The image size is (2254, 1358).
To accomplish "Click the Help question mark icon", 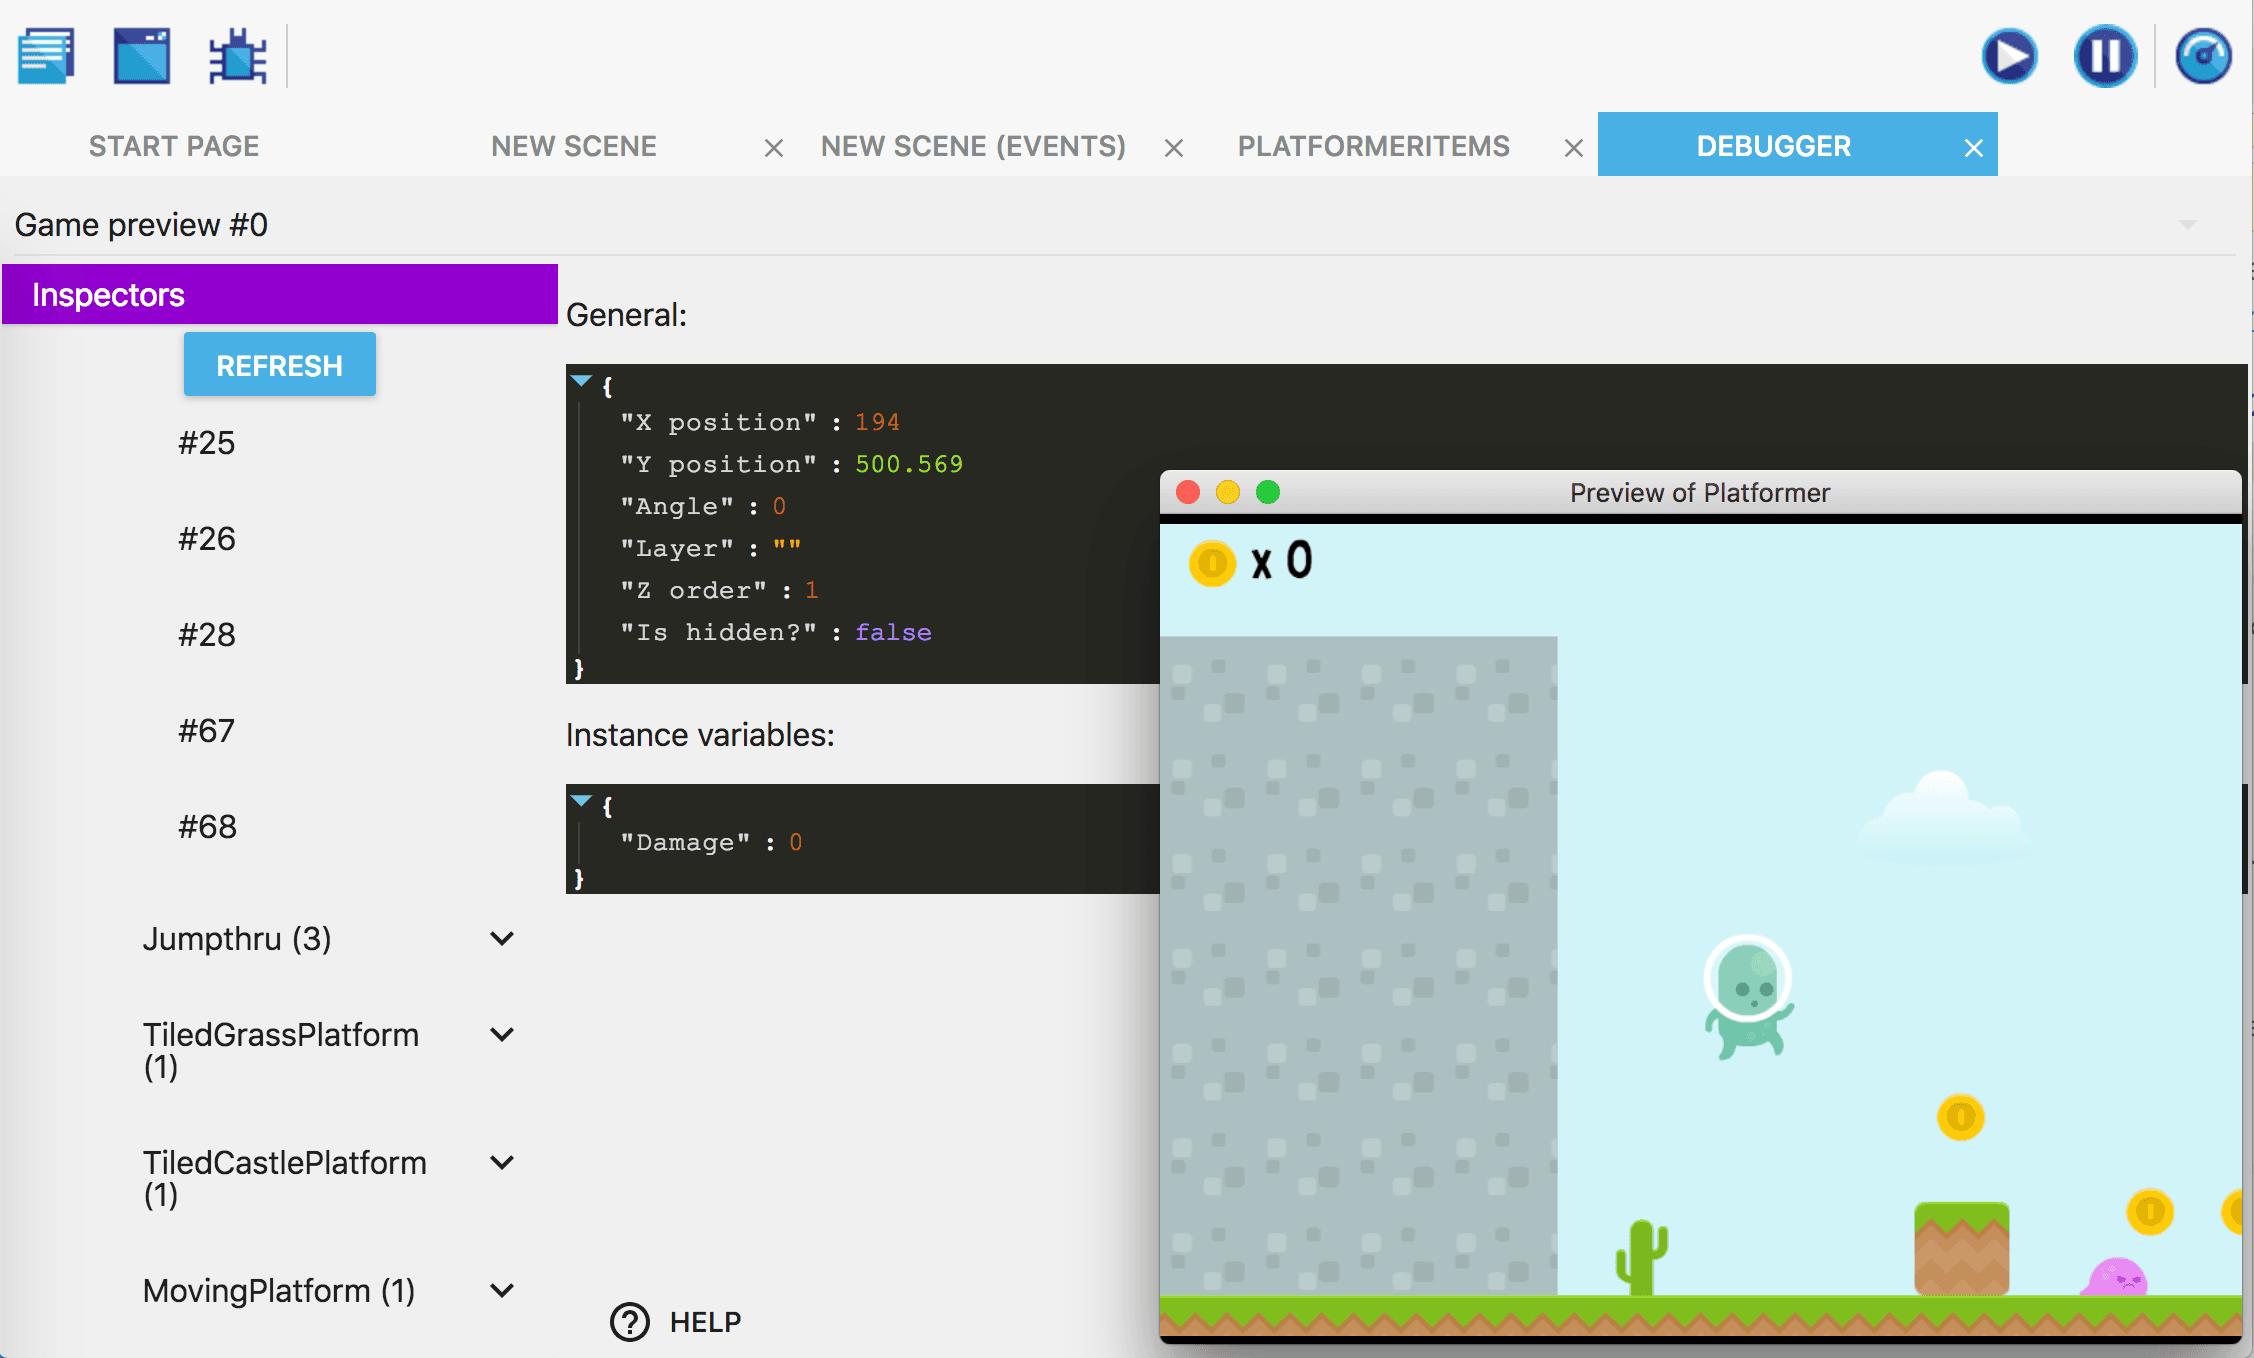I will pyautogui.click(x=630, y=1322).
